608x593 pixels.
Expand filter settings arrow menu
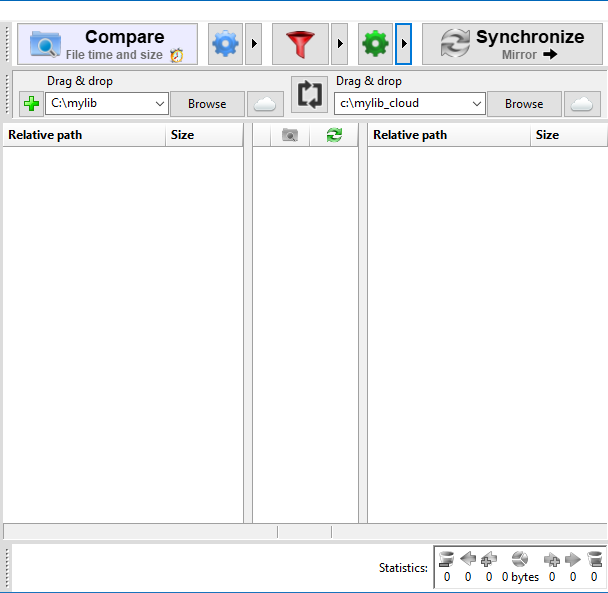[340, 44]
